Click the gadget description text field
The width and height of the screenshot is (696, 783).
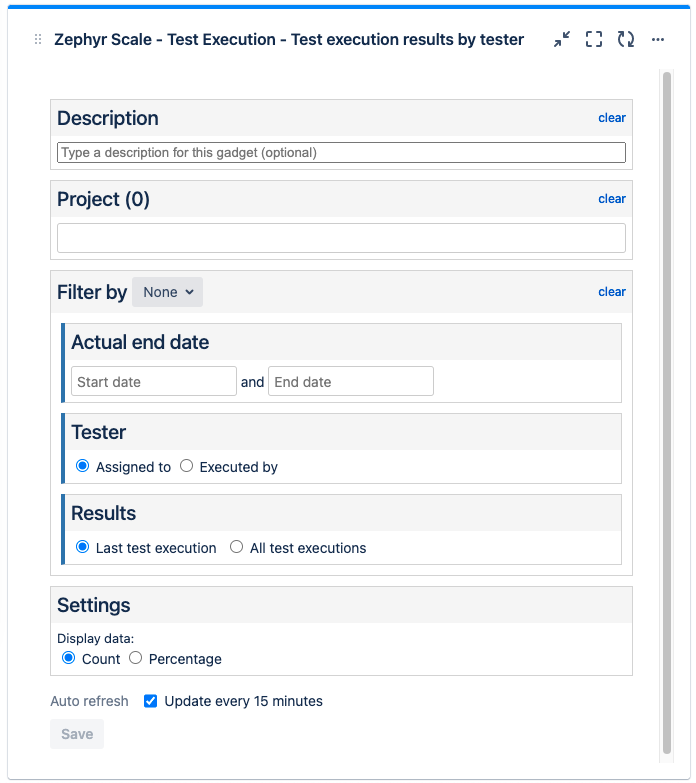(341, 153)
